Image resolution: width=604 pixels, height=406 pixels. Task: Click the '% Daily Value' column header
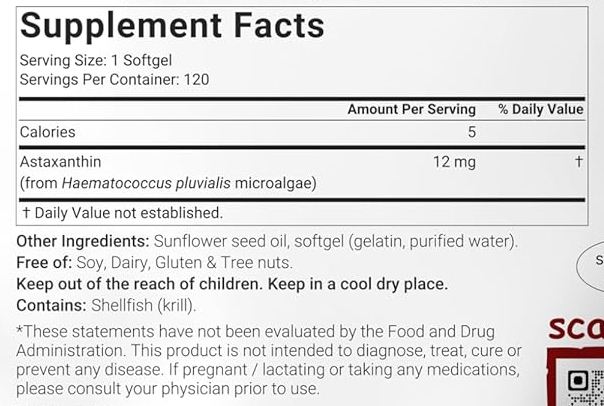(540, 109)
